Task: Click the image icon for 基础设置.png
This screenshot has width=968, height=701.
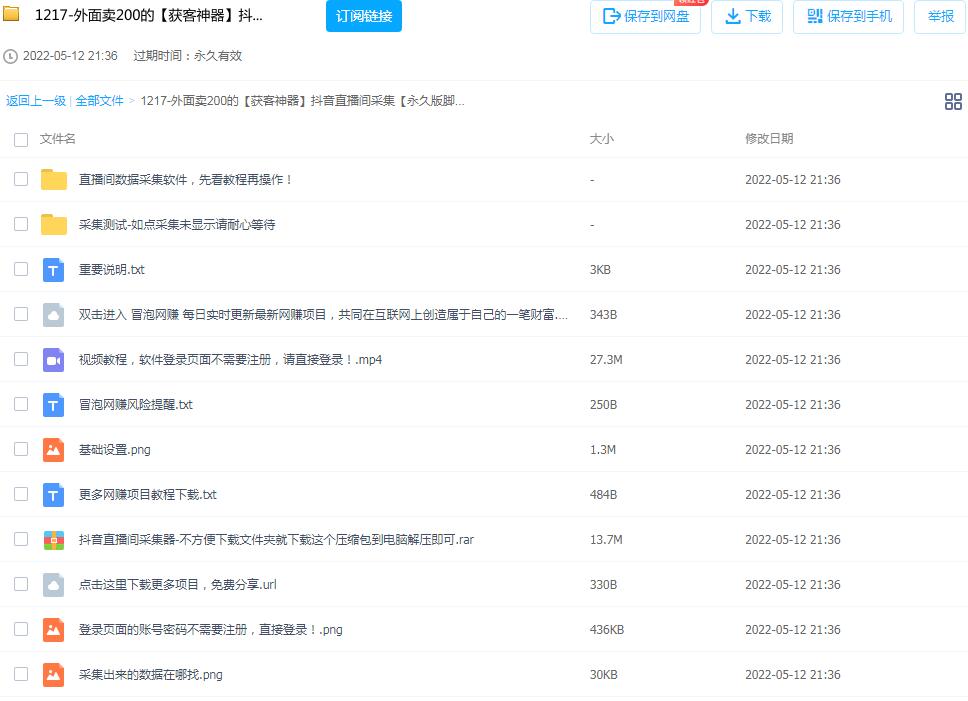Action: 54,450
